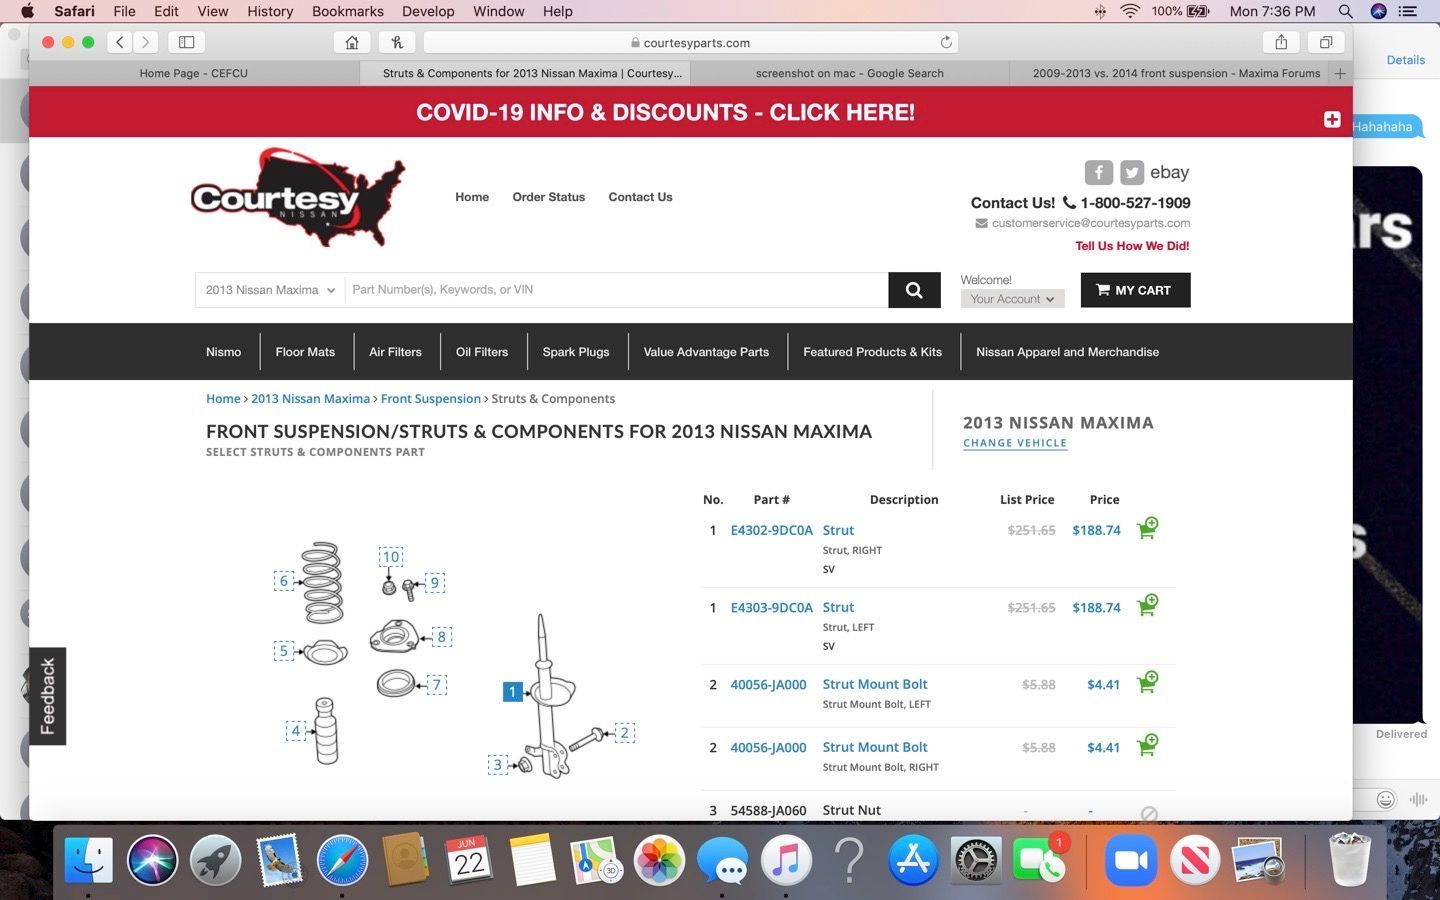Viewport: 1440px width, 900px height.
Task: Select diagram callout number 1
Action: [x=512, y=691]
